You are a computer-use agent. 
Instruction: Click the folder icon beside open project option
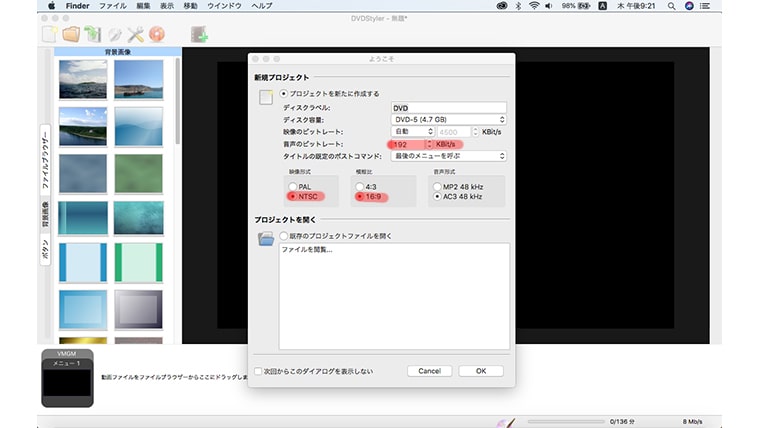(266, 239)
